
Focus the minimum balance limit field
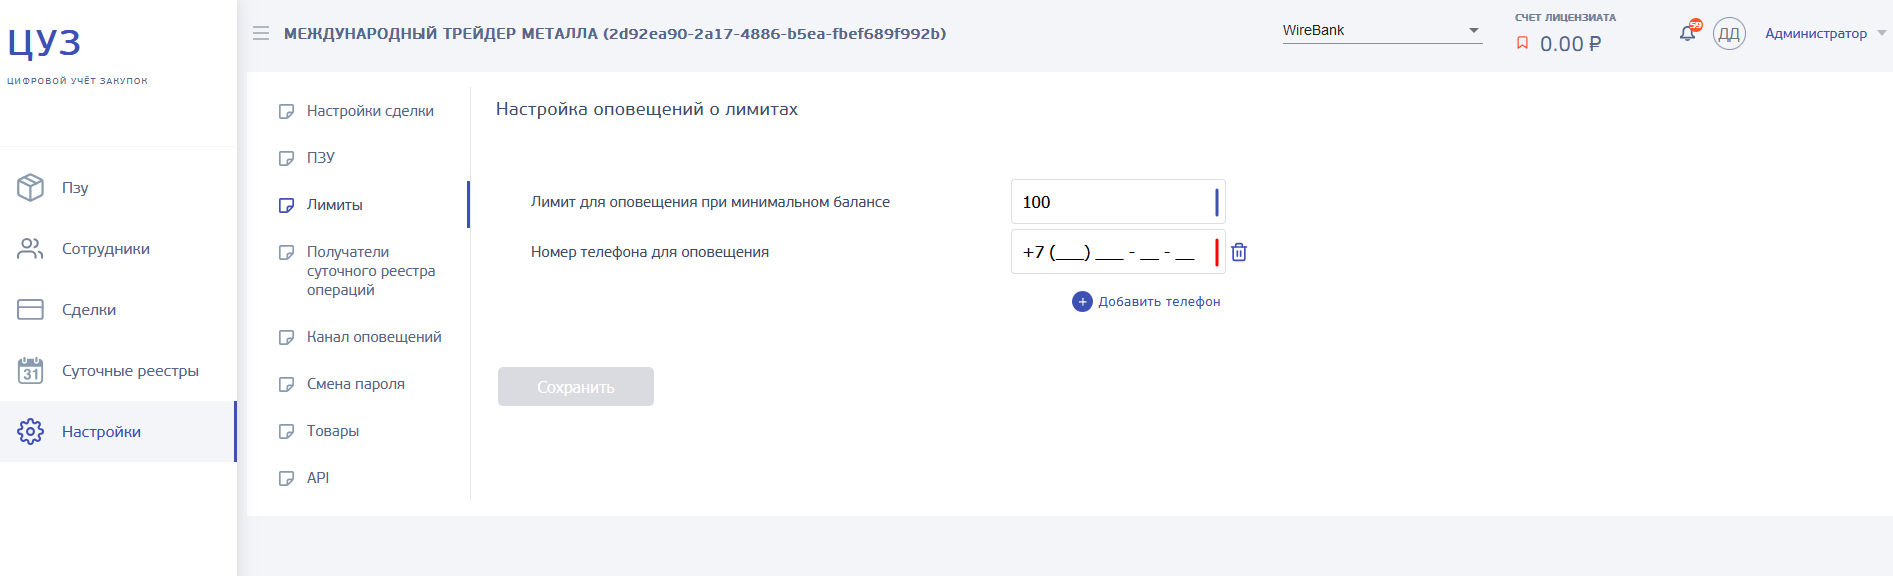1118,202
